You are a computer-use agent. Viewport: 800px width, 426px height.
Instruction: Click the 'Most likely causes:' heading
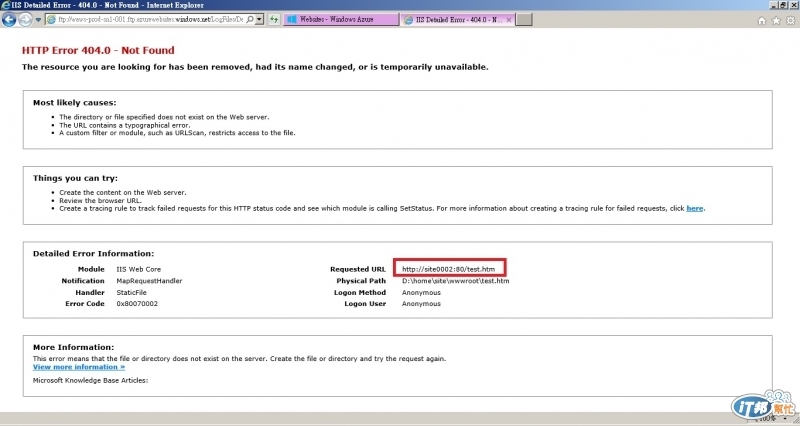(x=74, y=103)
